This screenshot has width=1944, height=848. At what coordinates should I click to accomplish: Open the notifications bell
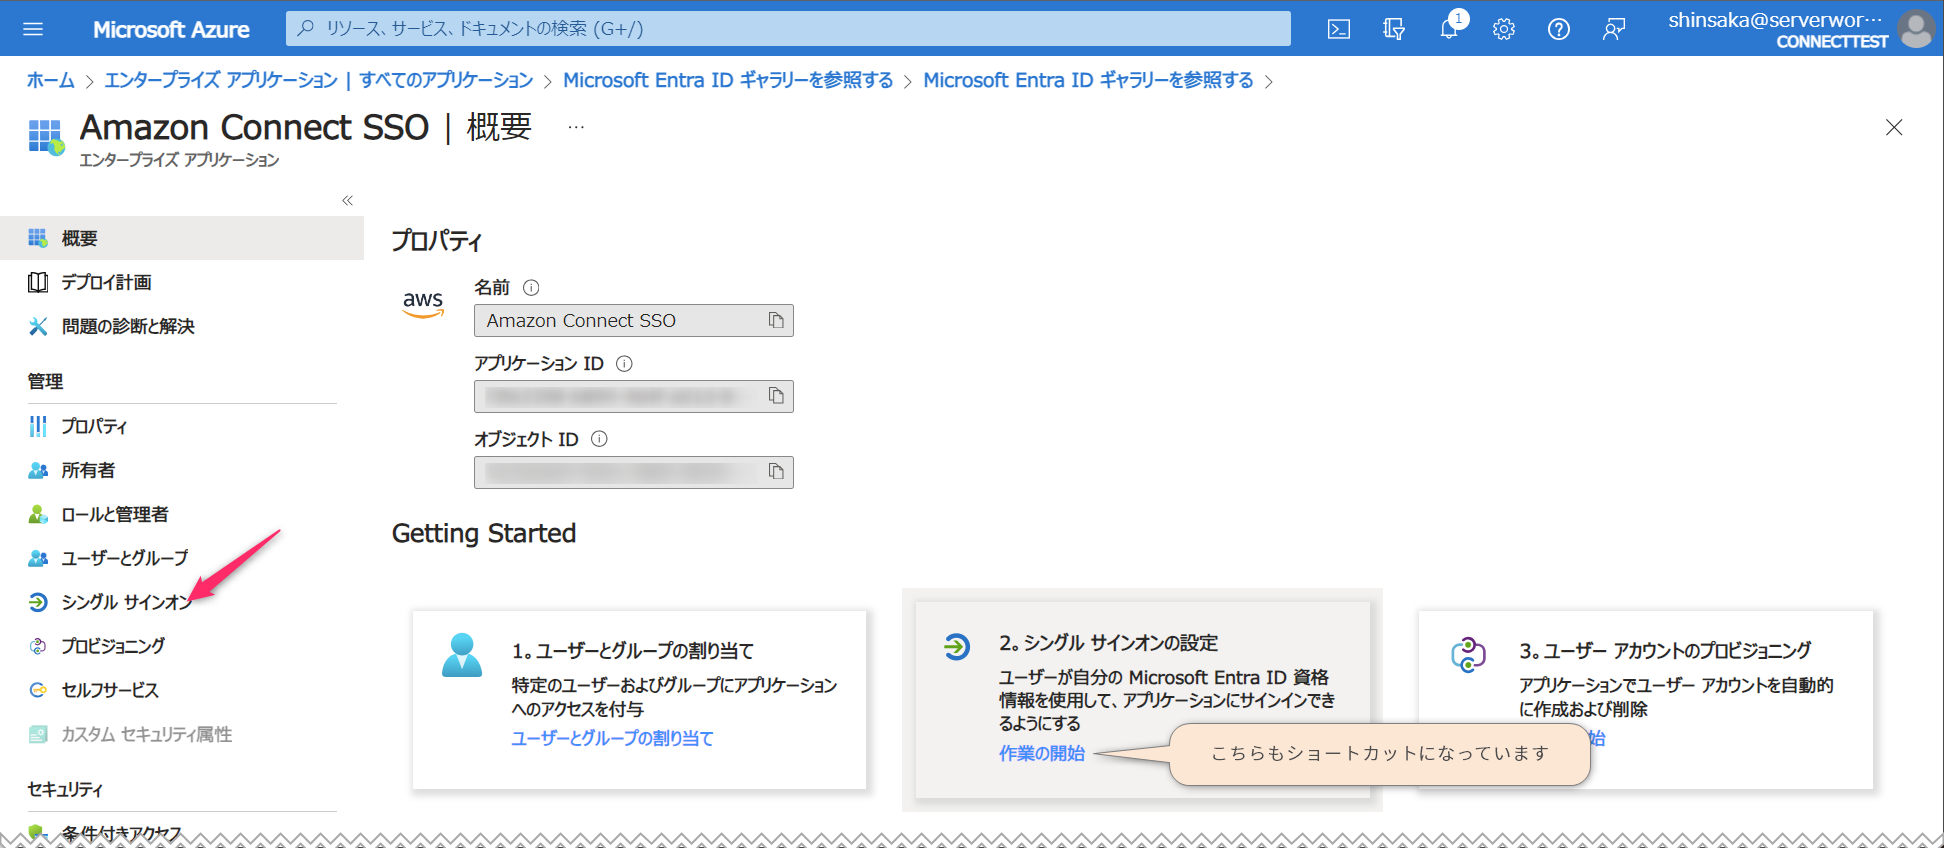[1449, 29]
